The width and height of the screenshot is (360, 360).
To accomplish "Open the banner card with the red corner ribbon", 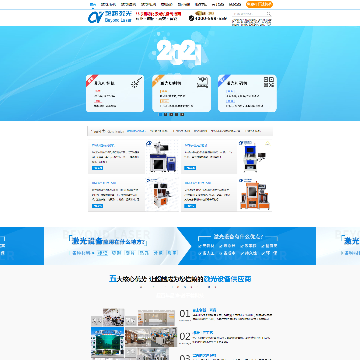I will pos(115,93).
